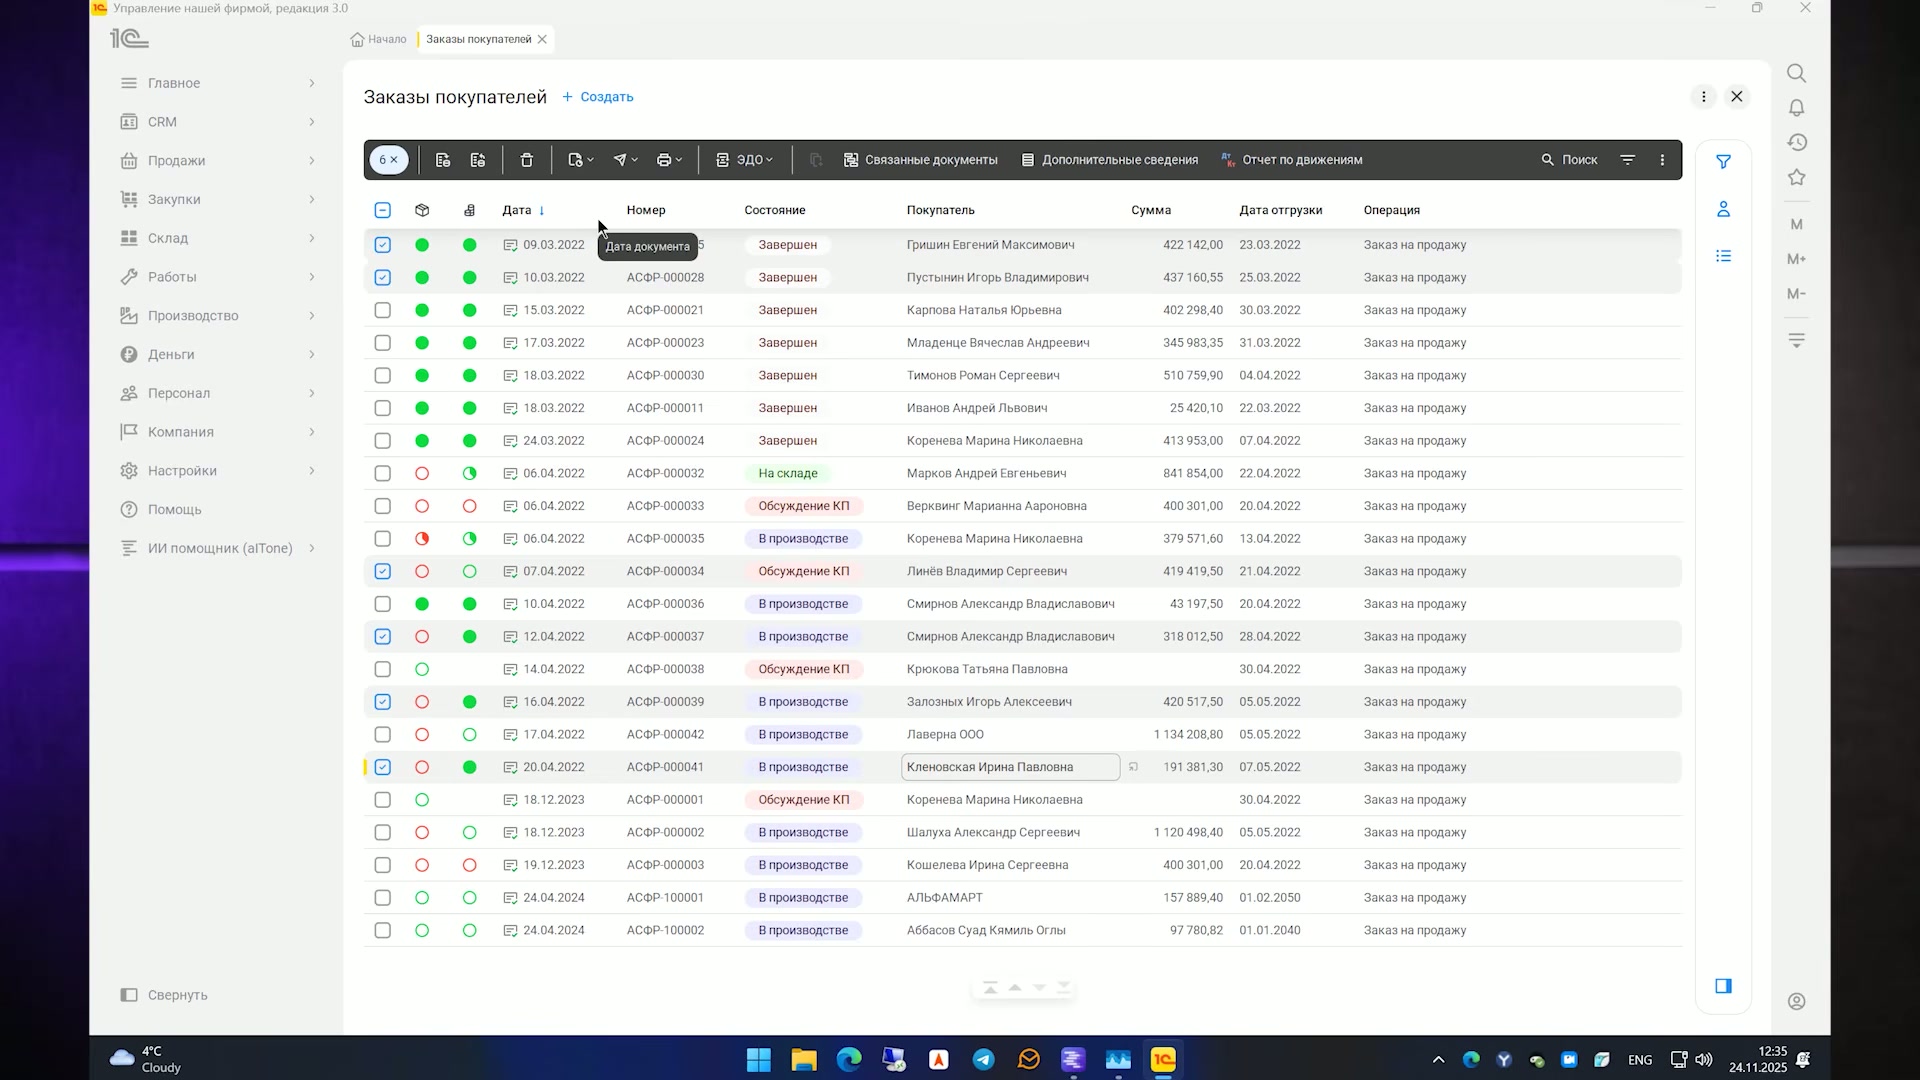Open notifications bell icon
The width and height of the screenshot is (1920, 1080).
pyautogui.click(x=1796, y=108)
